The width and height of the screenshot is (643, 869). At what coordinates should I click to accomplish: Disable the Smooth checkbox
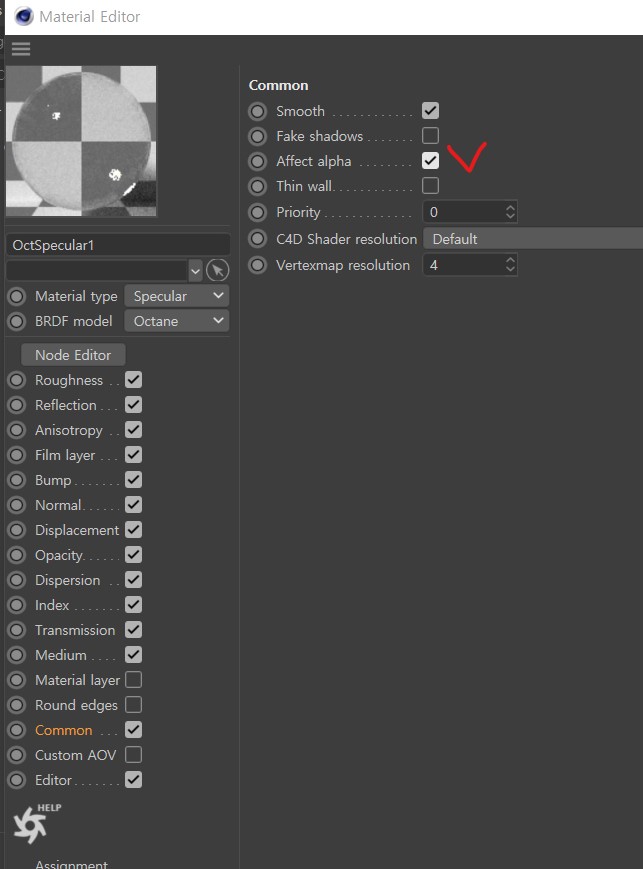[x=430, y=111]
